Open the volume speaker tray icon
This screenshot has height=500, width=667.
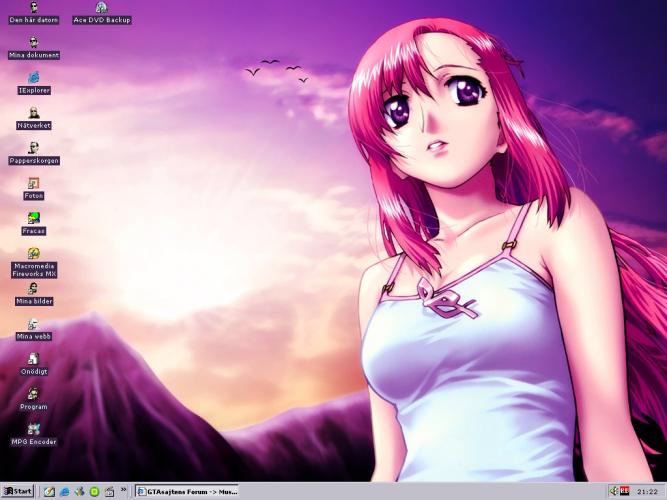click(x=613, y=491)
